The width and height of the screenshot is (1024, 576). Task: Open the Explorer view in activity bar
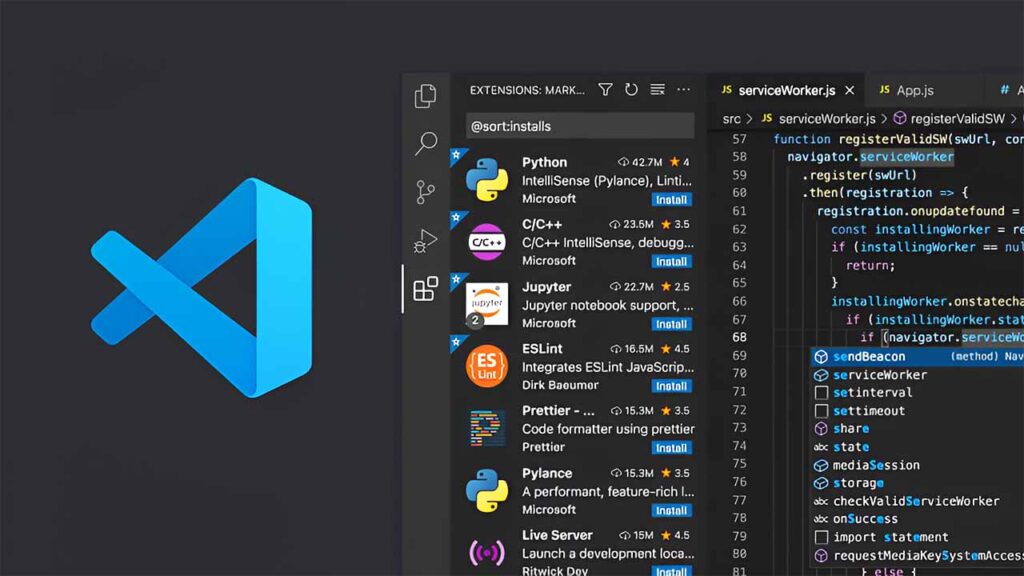pyautogui.click(x=425, y=96)
